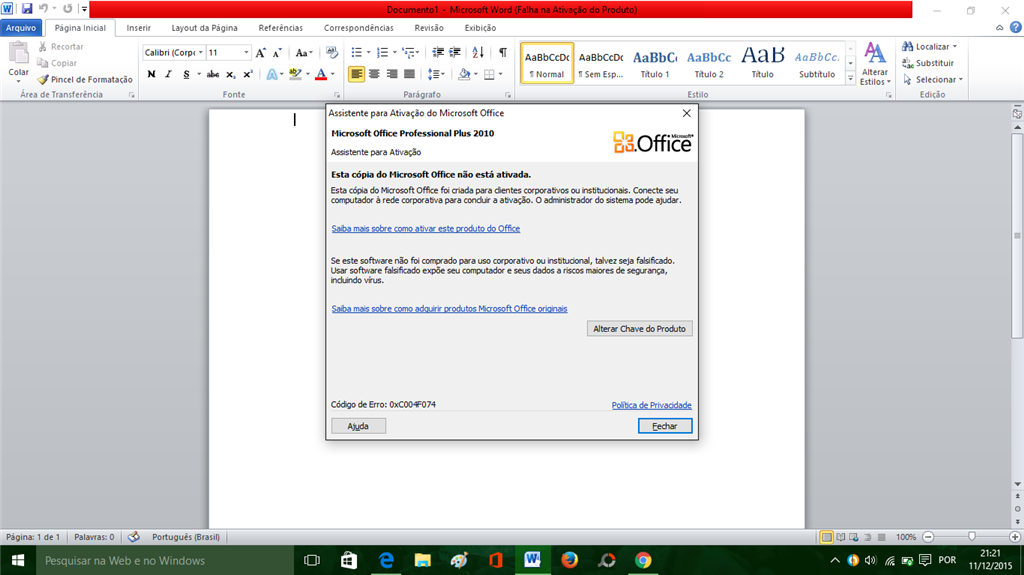Click the Substituir command
This screenshot has height=575, width=1024.
pos(928,63)
